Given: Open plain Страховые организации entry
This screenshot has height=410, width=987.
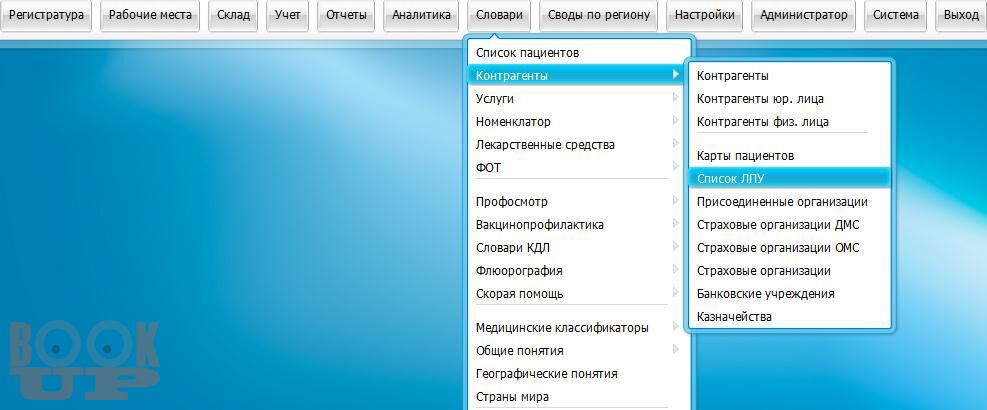Looking at the screenshot, I should click(790, 271).
